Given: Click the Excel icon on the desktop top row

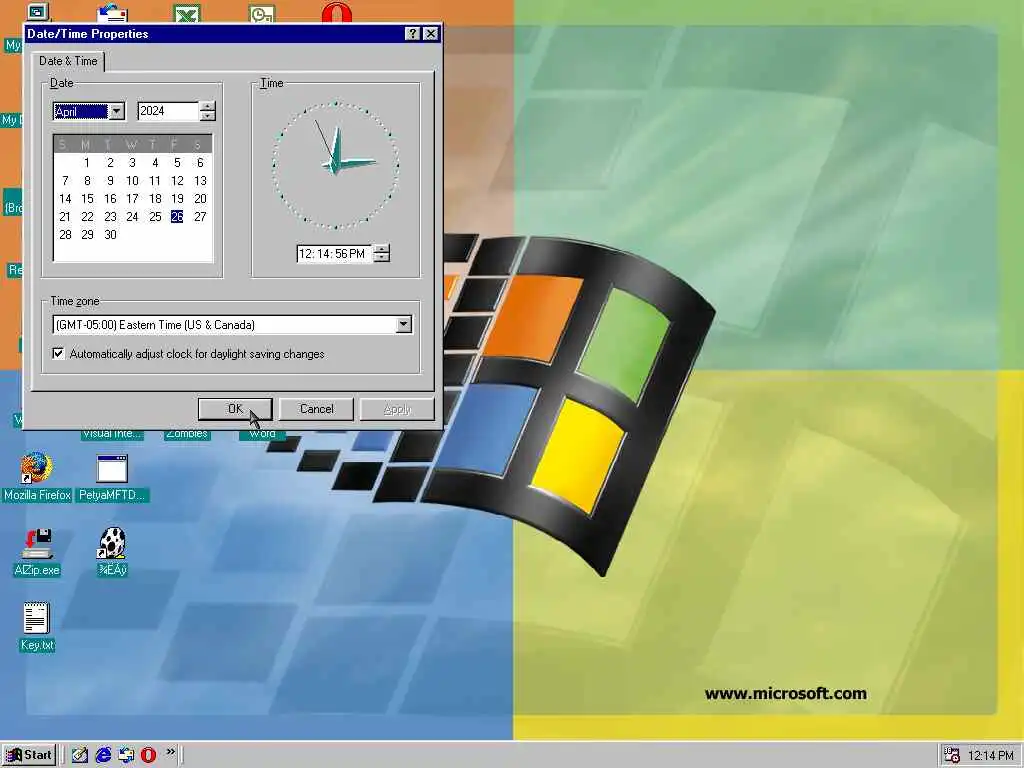Looking at the screenshot, I should click(187, 12).
